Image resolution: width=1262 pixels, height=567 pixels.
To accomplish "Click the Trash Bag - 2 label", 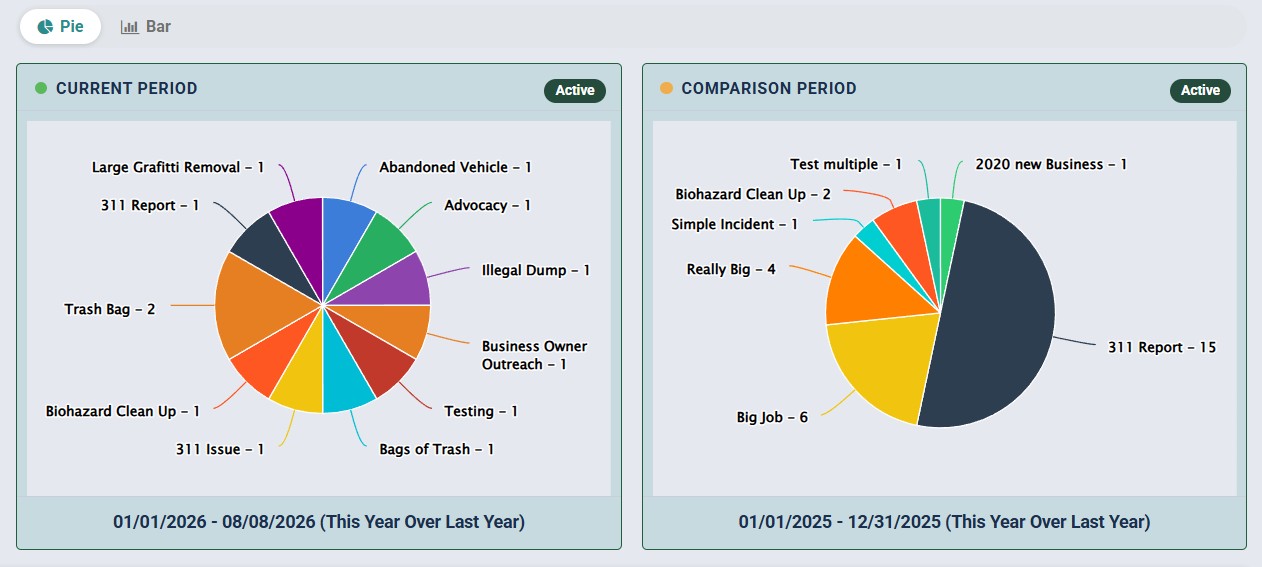I will (x=110, y=309).
